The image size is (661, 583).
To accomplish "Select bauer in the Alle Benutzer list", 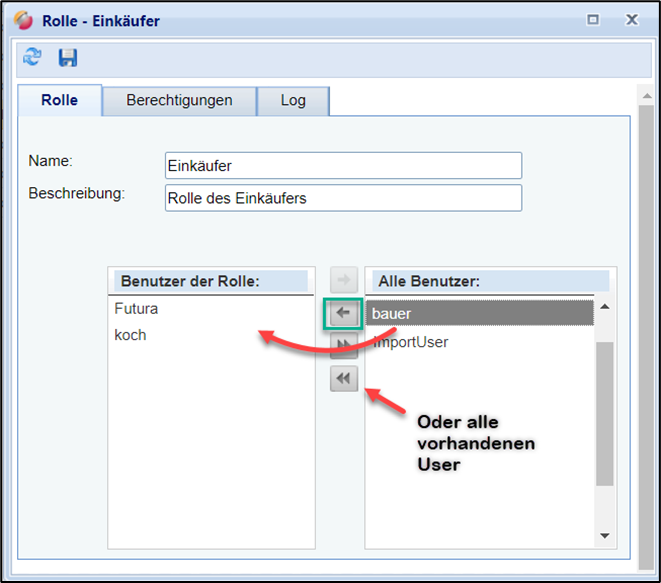I will click(480, 314).
